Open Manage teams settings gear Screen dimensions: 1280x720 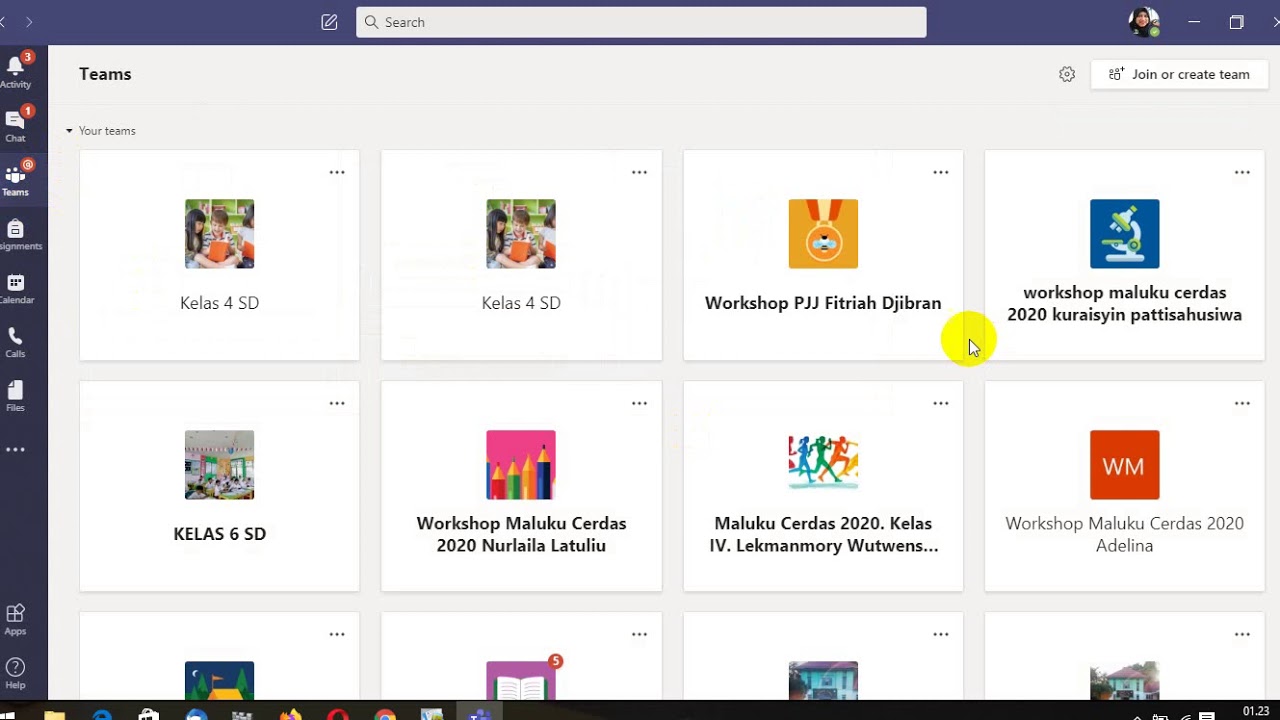tap(1067, 74)
